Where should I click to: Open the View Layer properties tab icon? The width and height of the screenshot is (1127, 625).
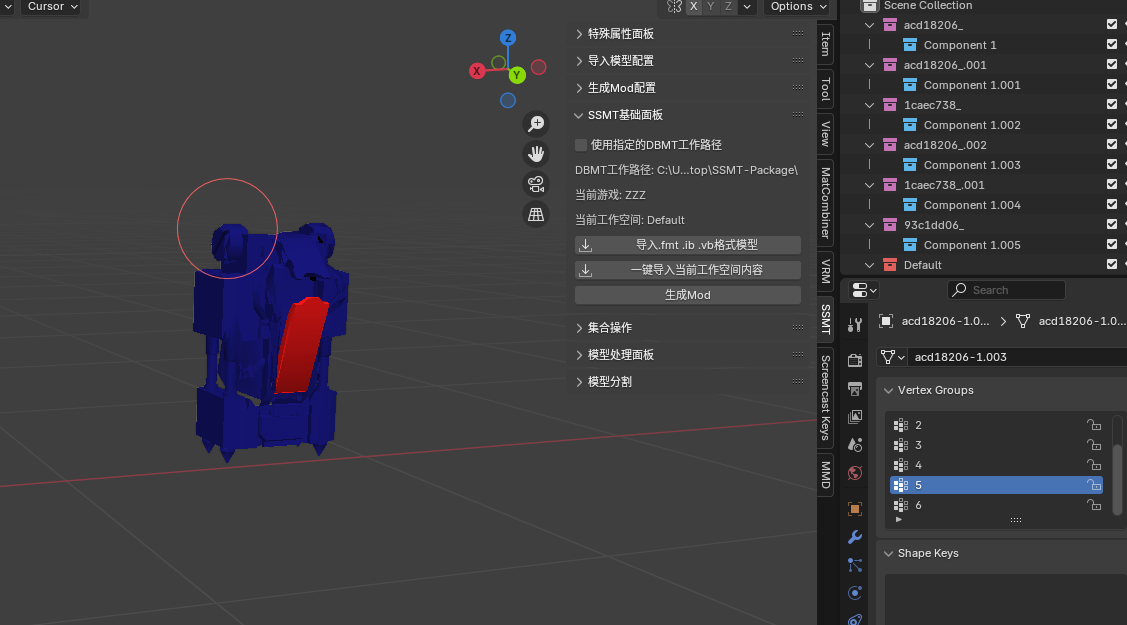(x=855, y=417)
